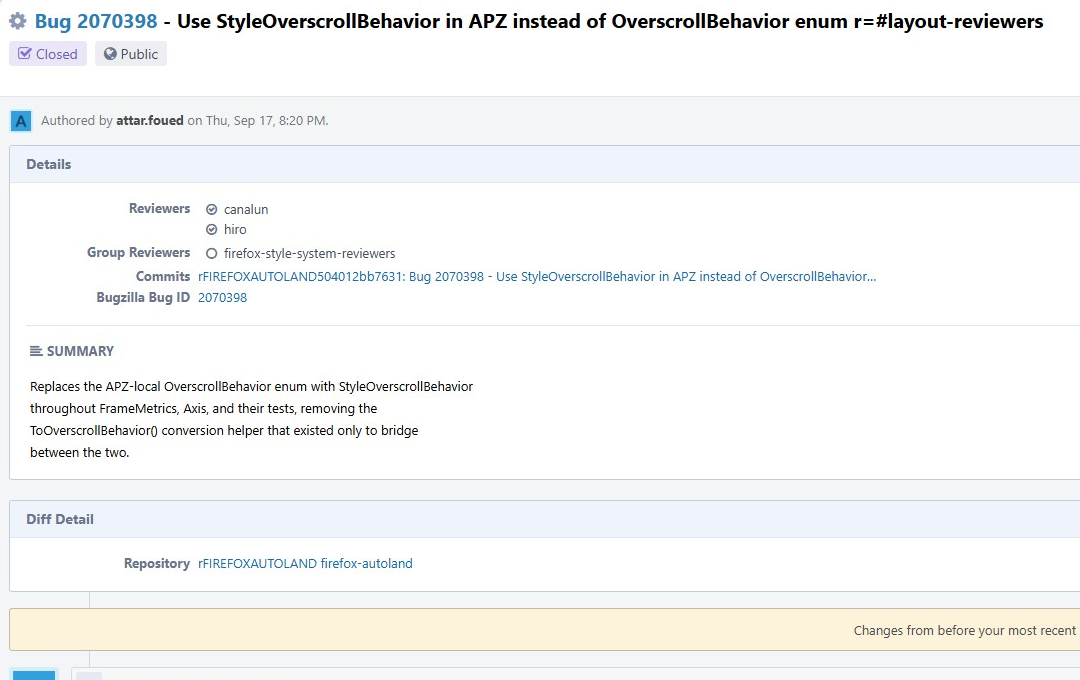Viewport: 1080px width, 680px height.
Task: Click the gear icon before the bug title
Action: coord(17,21)
